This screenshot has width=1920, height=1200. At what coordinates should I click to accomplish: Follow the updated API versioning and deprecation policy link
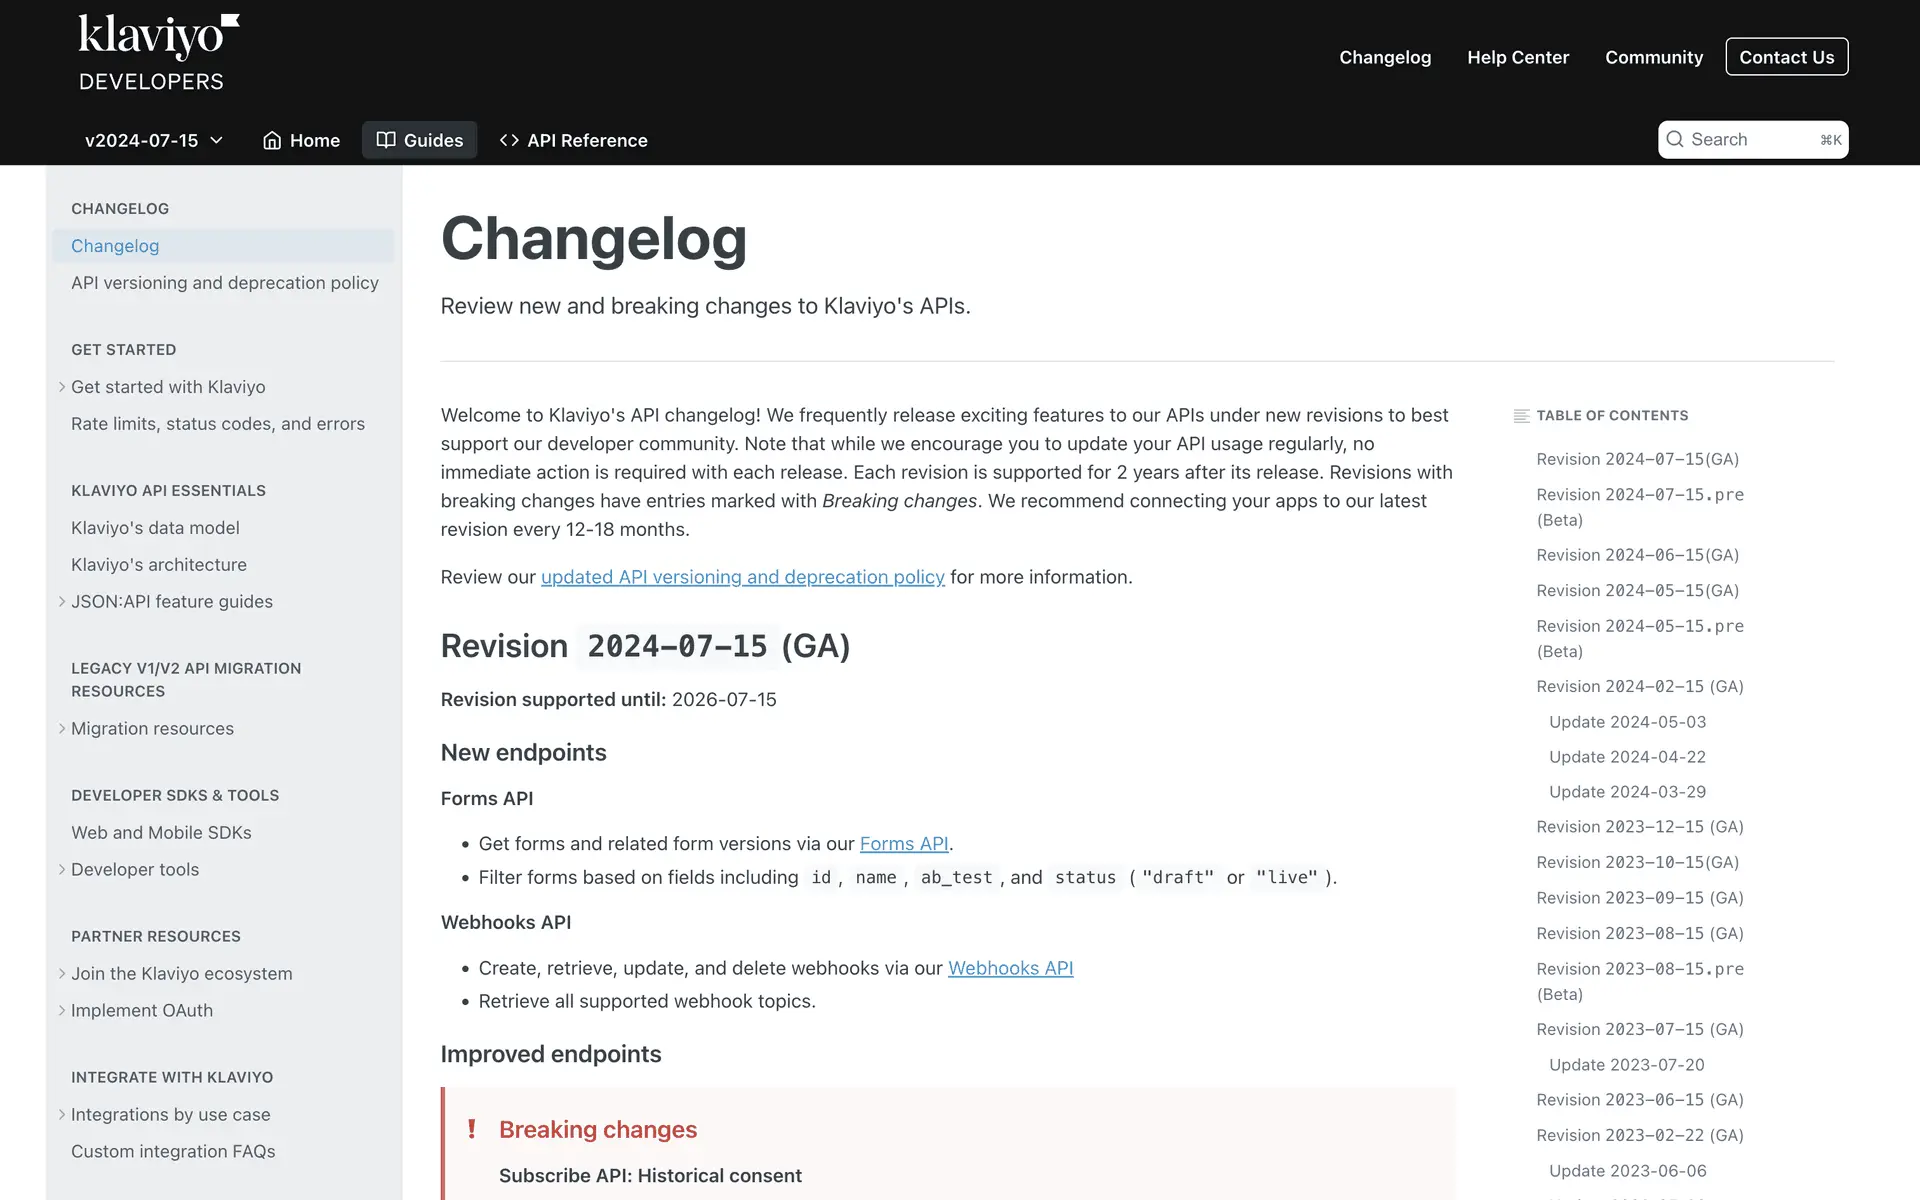(742, 577)
